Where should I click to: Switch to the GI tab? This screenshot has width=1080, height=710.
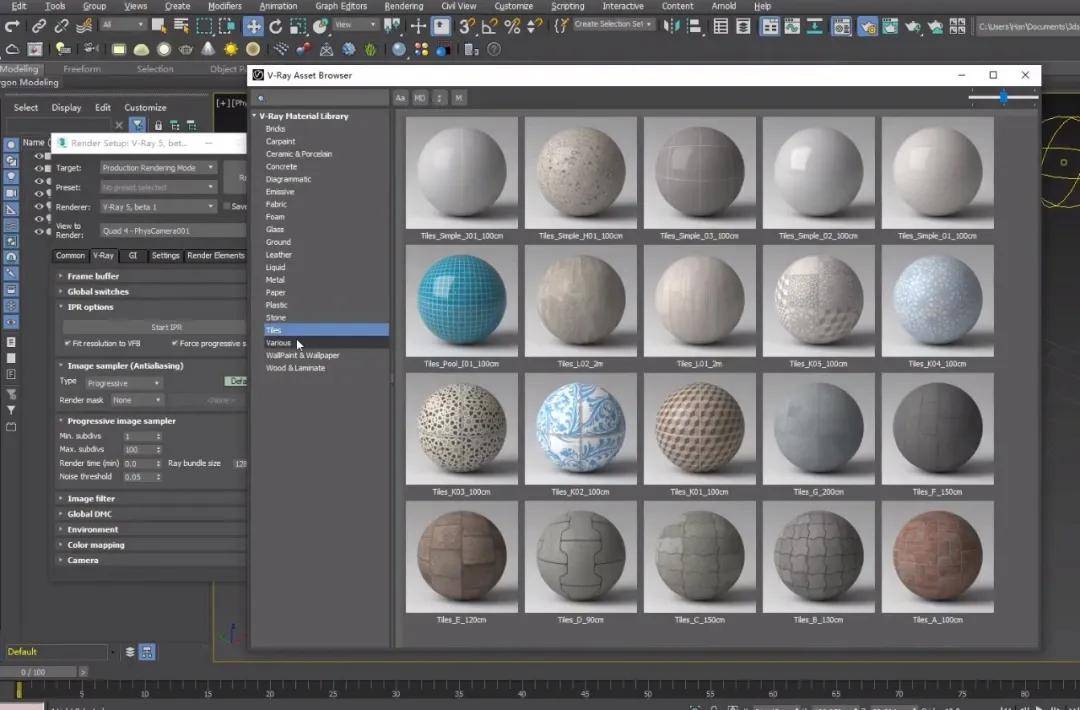click(x=133, y=256)
